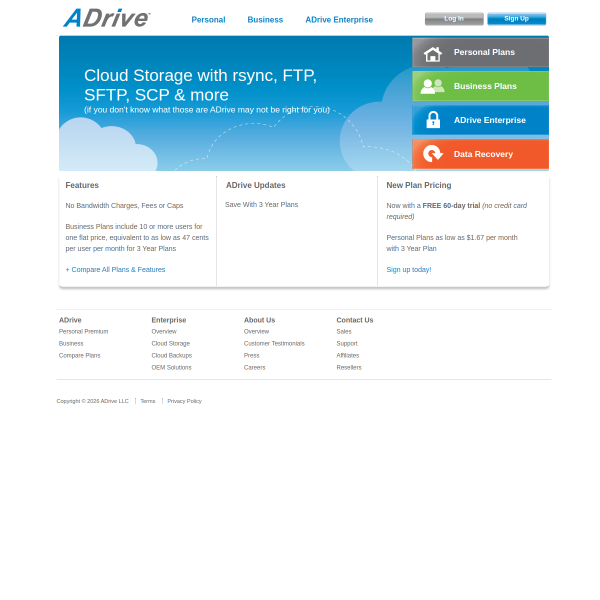The width and height of the screenshot is (600, 600).
Task: Click the Sign Up button
Action: [517, 19]
